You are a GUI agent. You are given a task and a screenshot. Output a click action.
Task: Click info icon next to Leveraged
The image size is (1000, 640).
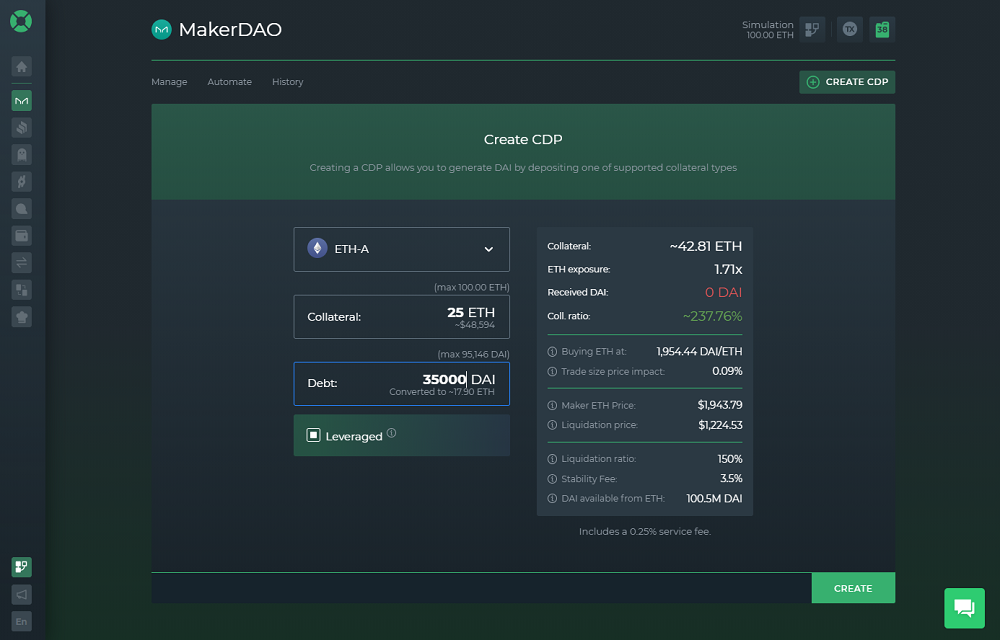click(392, 433)
